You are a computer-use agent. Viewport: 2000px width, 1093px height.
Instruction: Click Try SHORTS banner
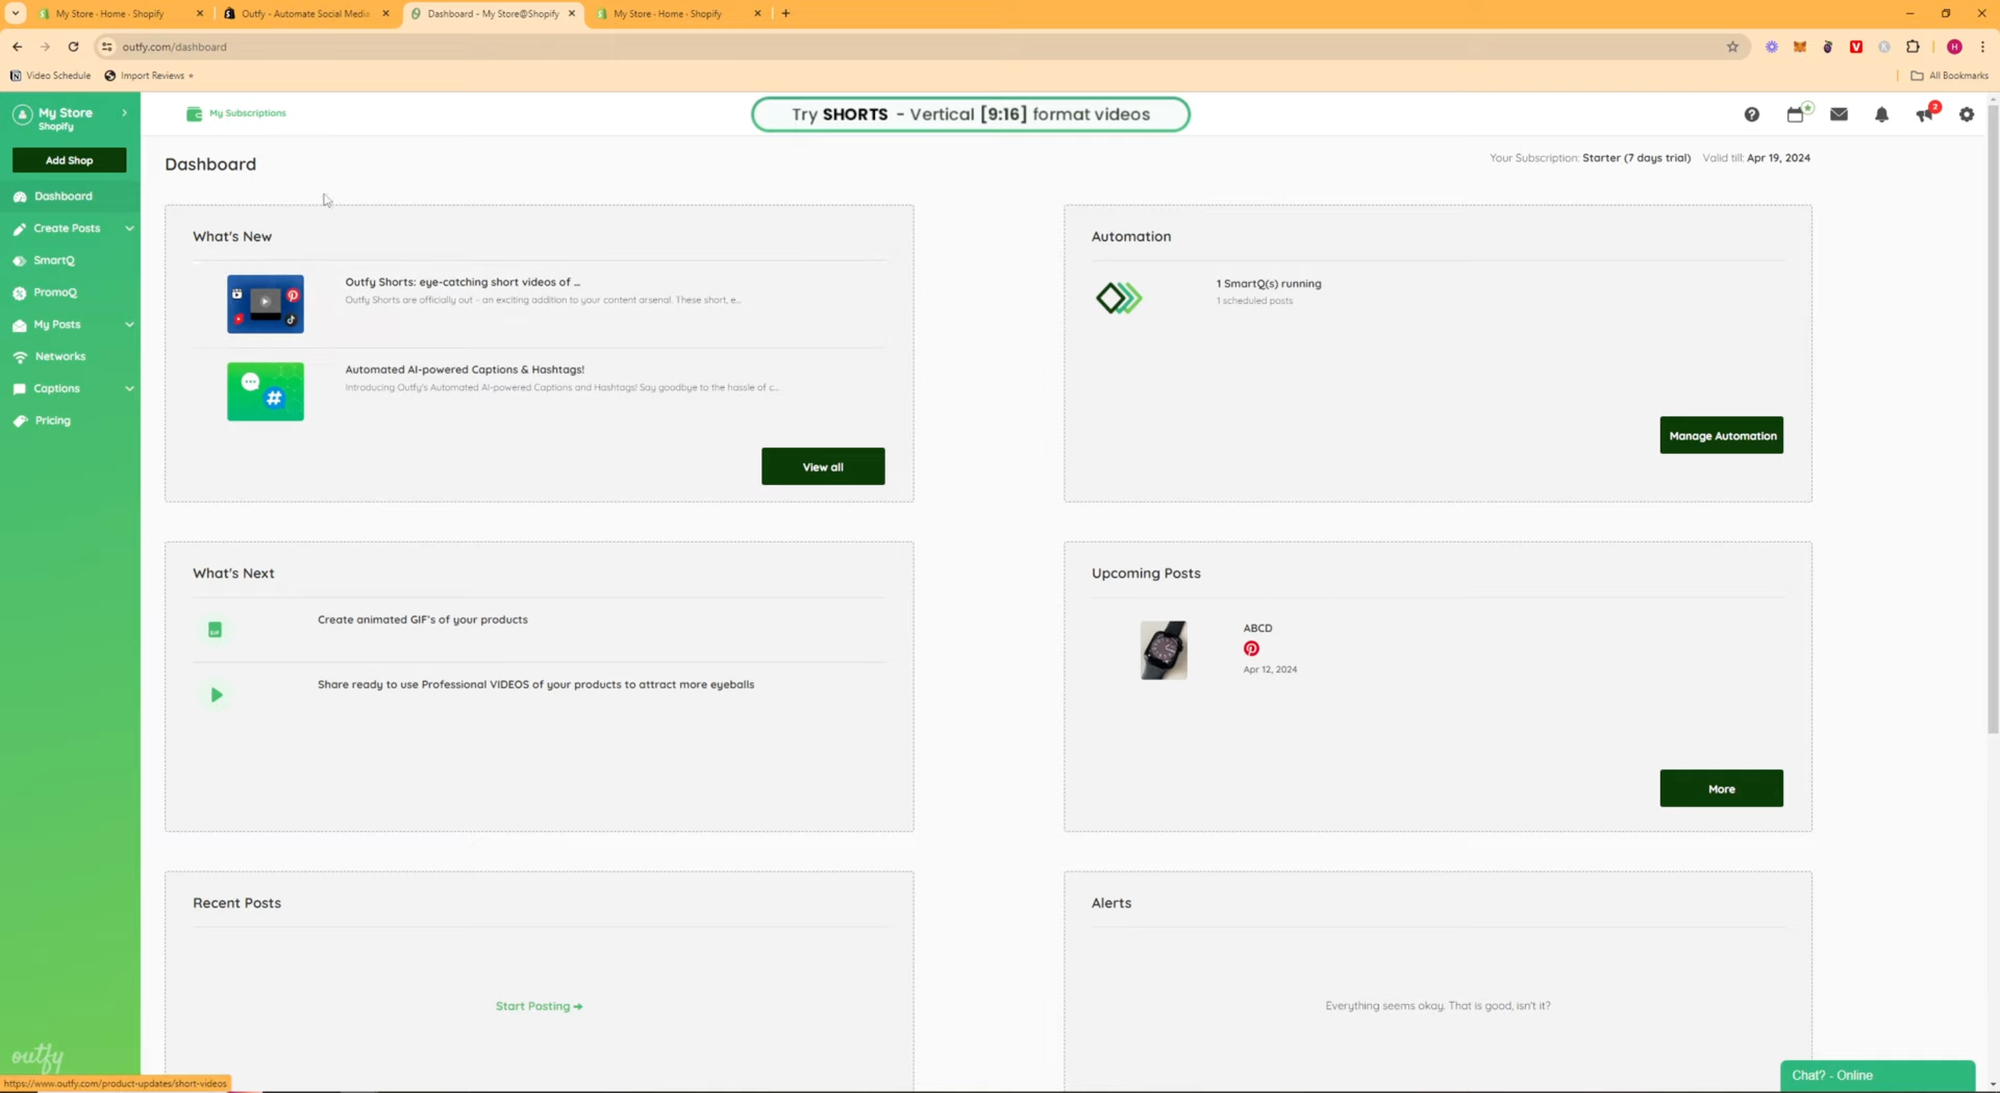pos(970,115)
